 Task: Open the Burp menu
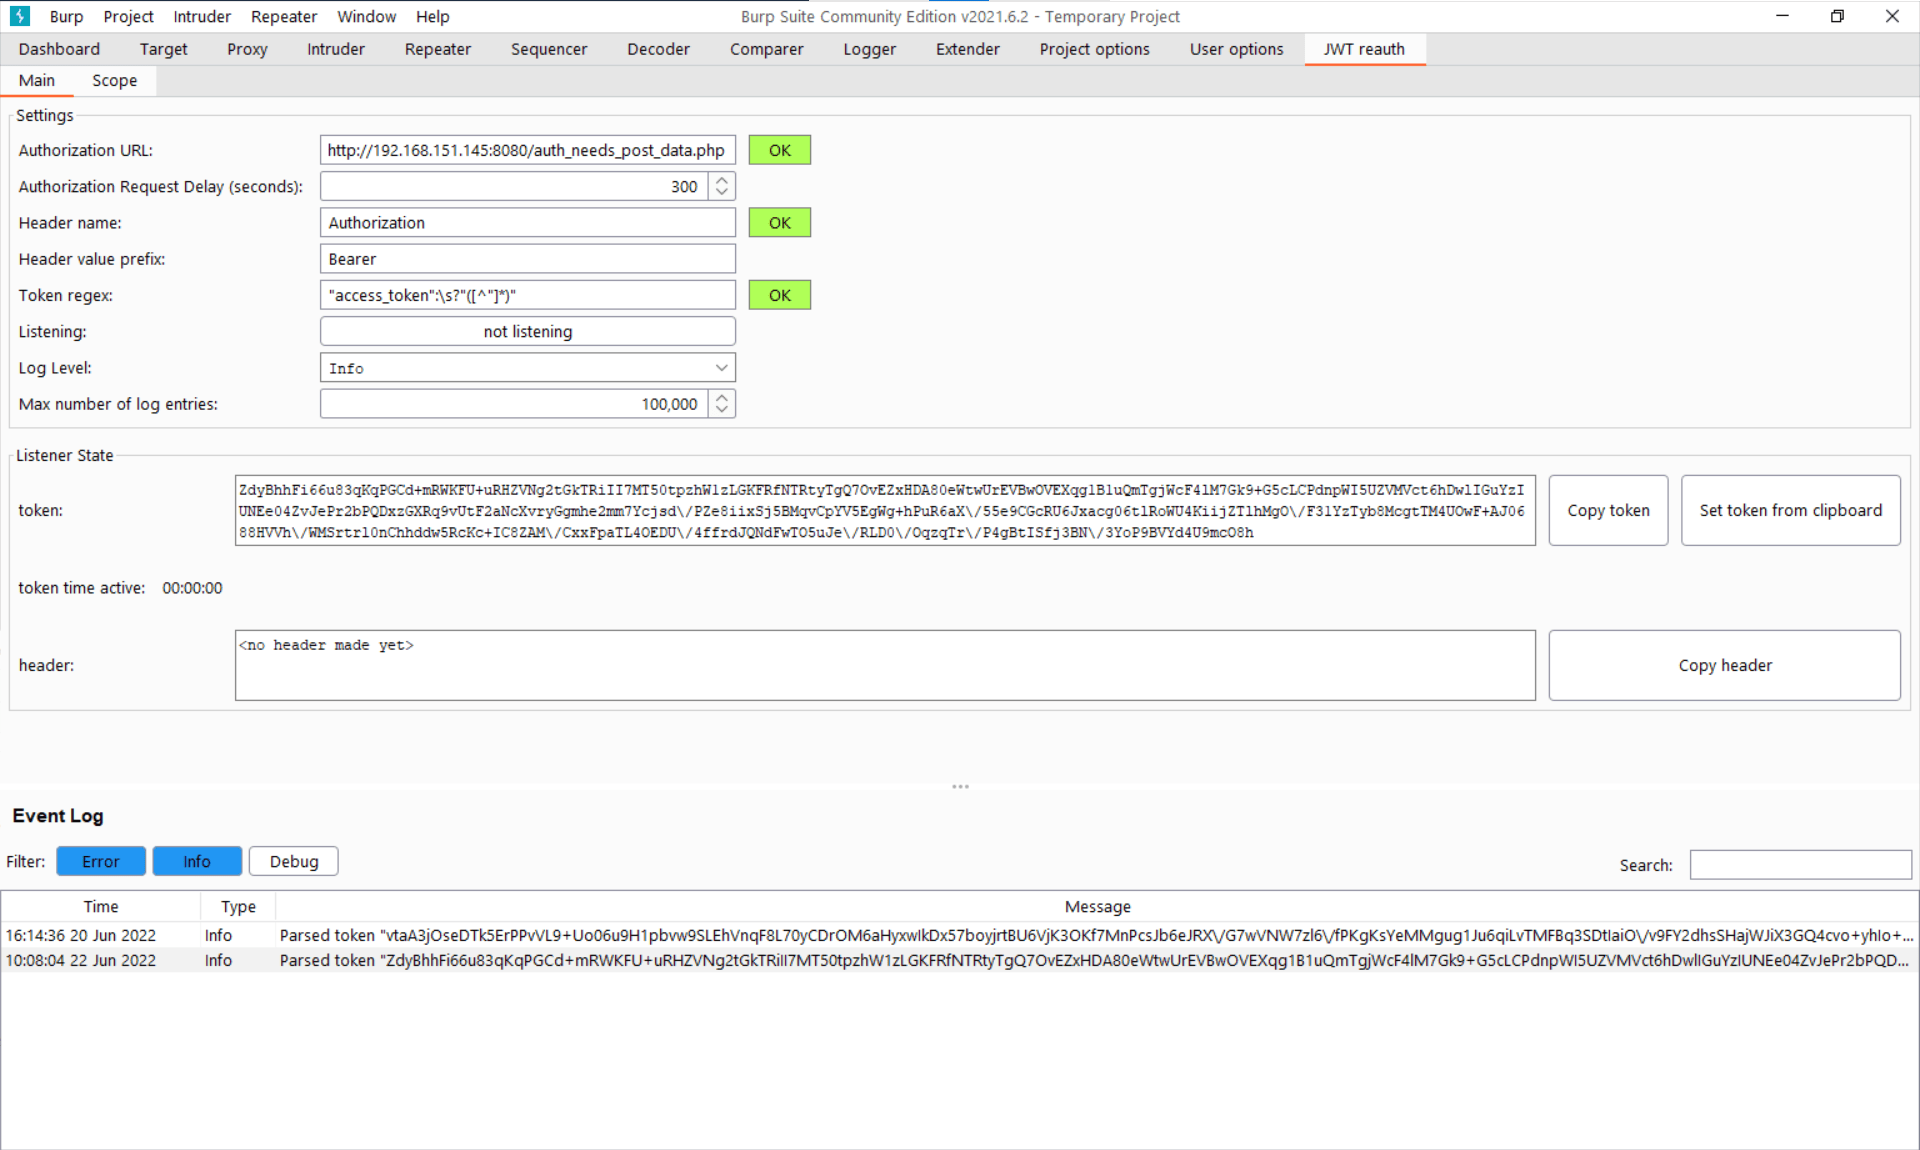point(66,16)
